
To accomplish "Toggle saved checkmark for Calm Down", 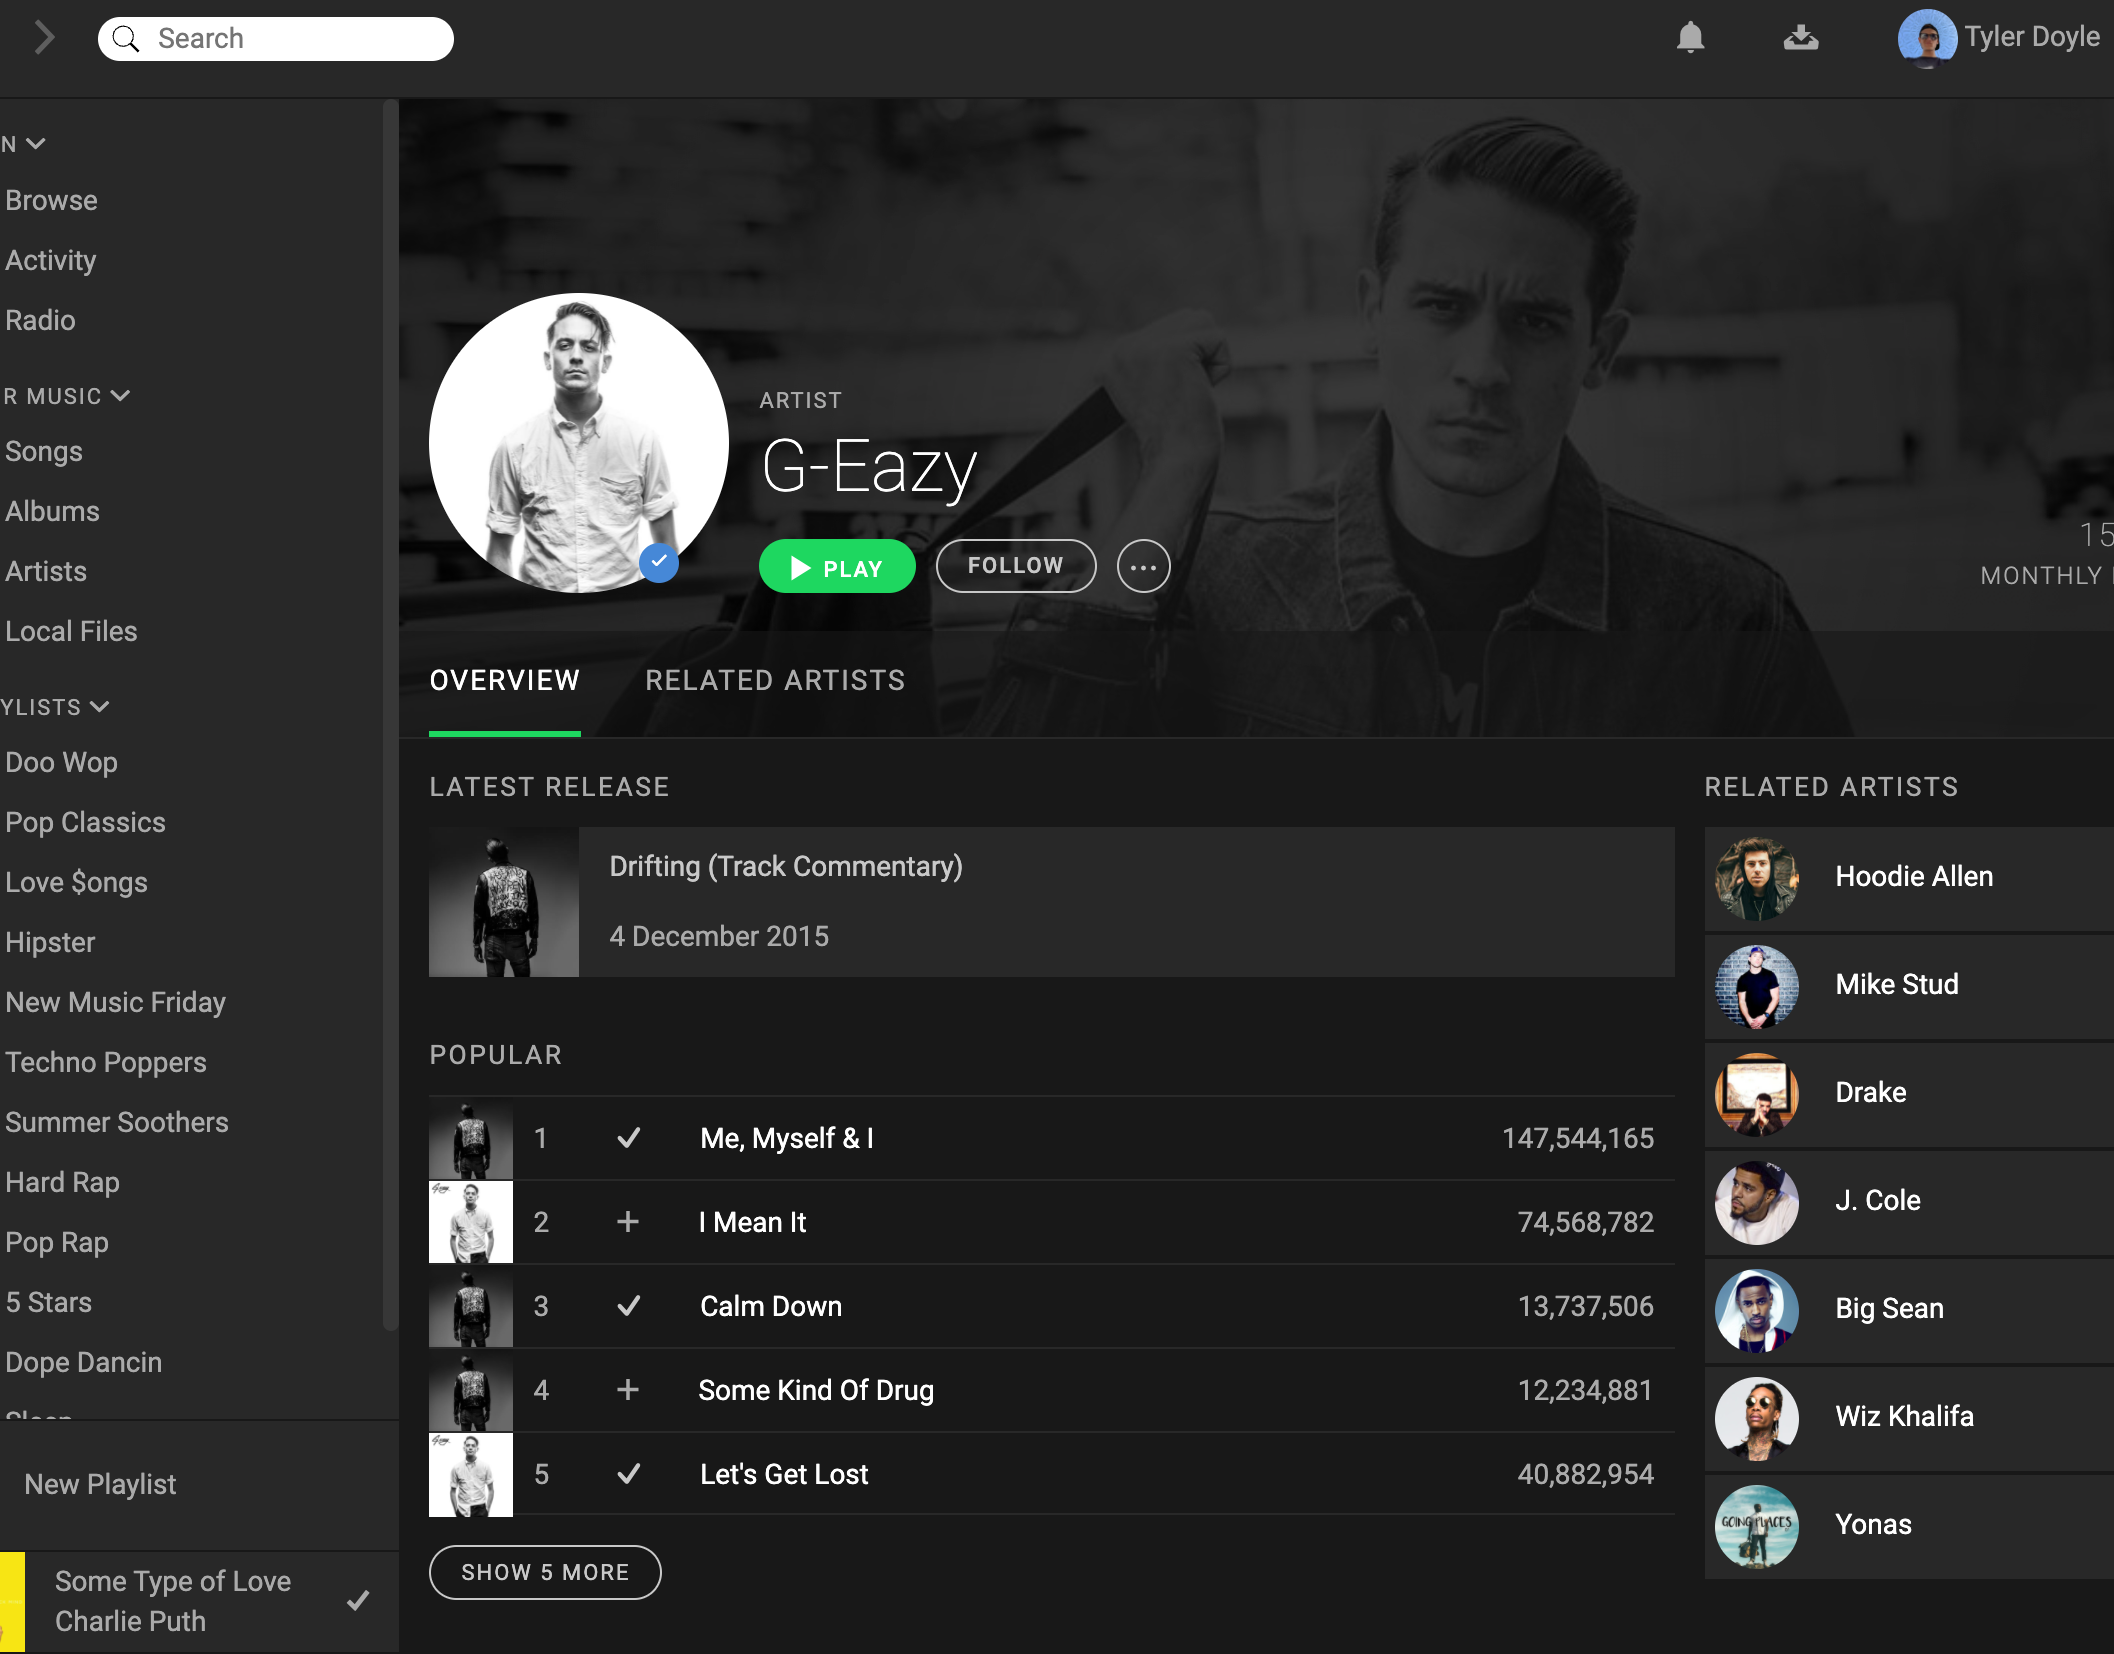I will (x=628, y=1306).
